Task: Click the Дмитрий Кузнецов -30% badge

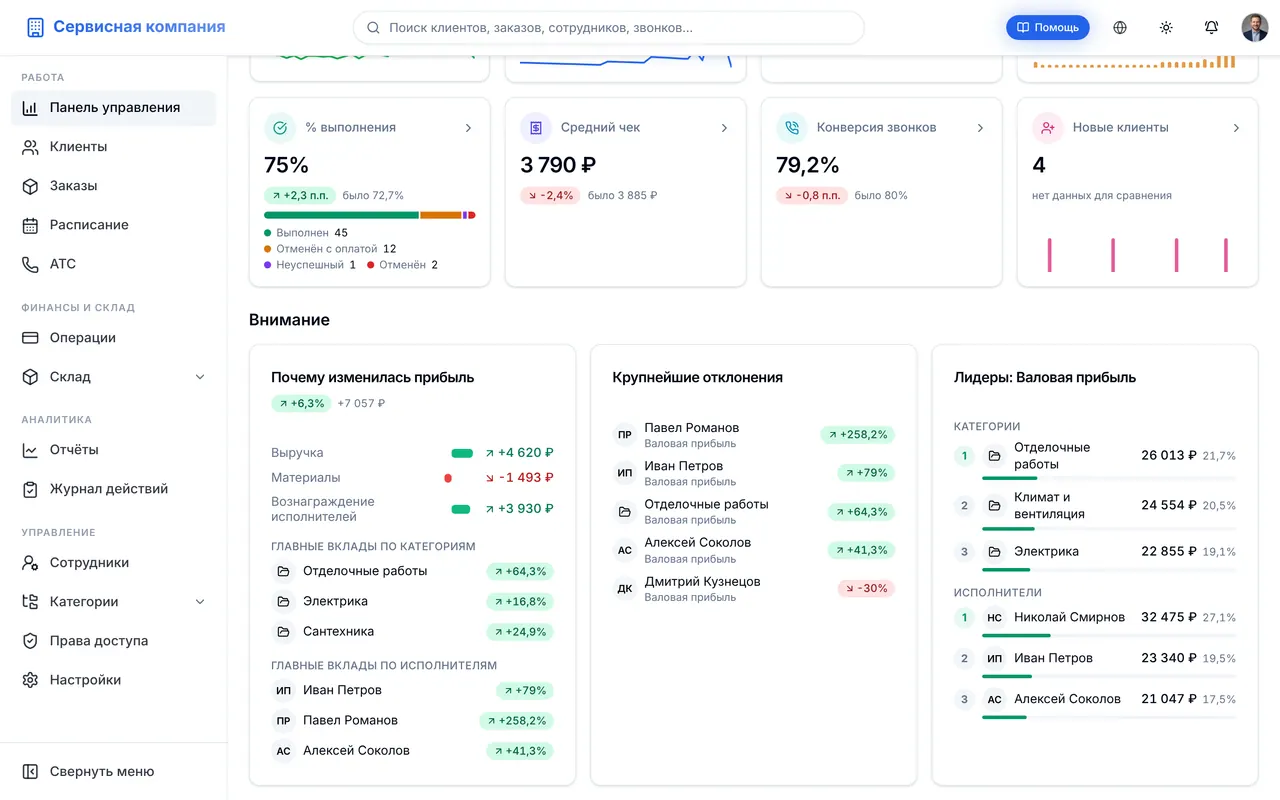Action: click(x=866, y=588)
